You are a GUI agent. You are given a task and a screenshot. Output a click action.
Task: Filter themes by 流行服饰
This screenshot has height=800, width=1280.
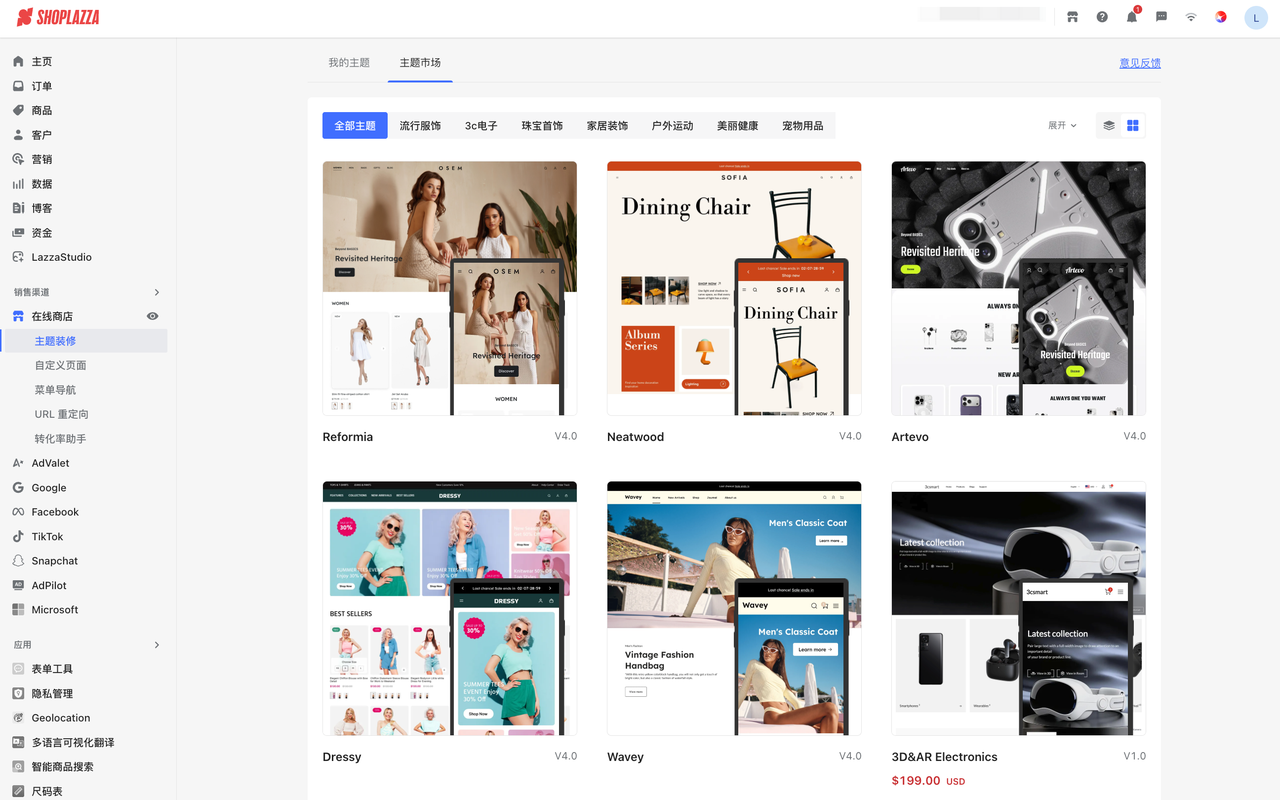pos(420,126)
